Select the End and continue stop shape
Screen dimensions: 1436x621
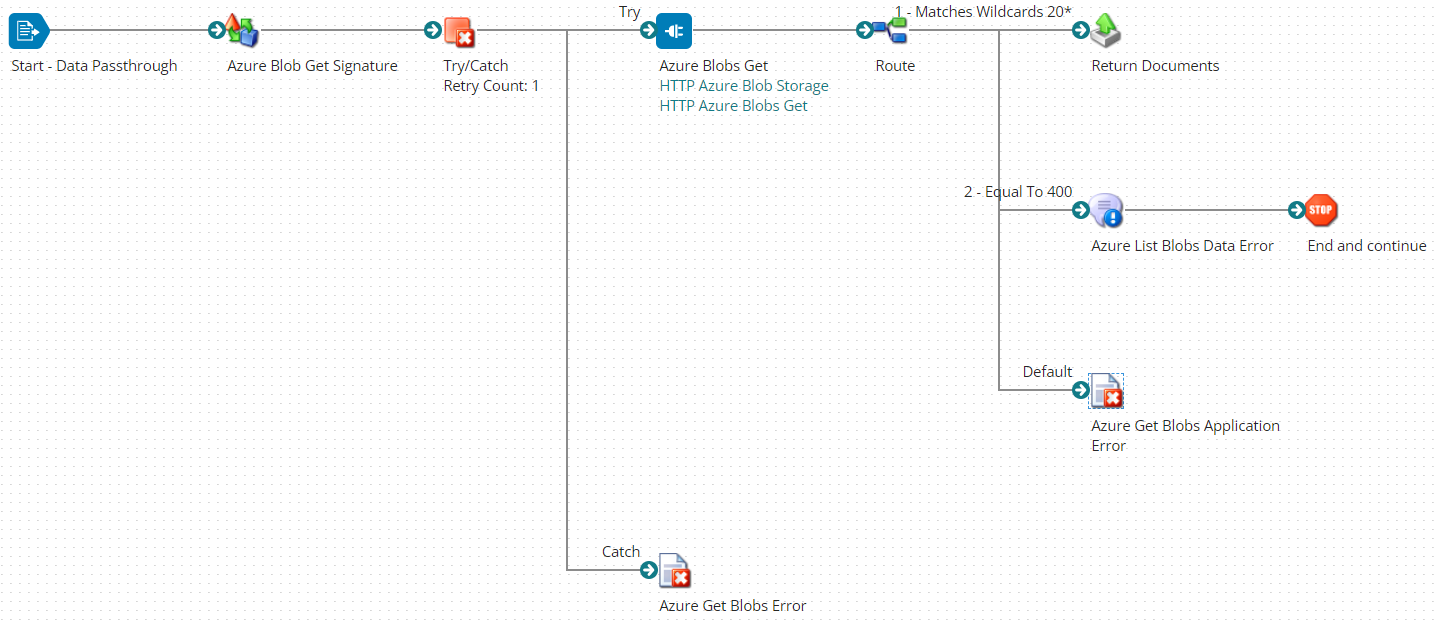pos(1320,211)
